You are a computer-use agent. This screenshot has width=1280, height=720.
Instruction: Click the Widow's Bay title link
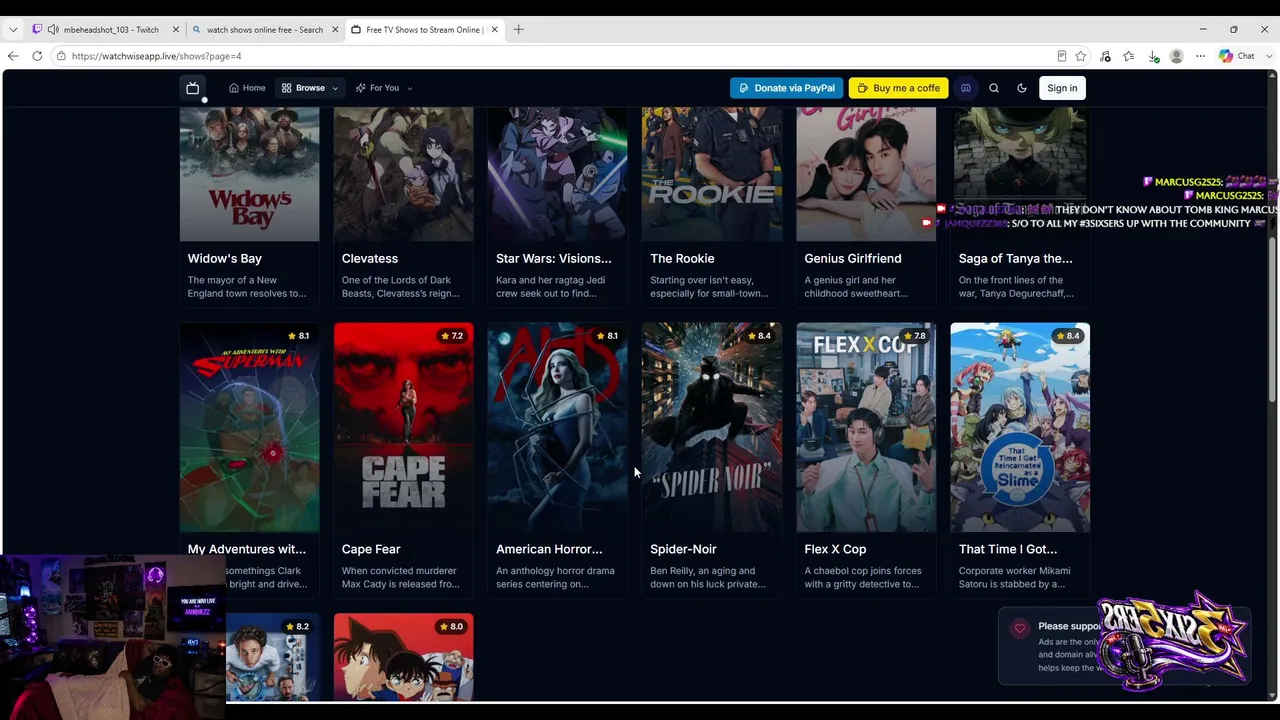[225, 259]
